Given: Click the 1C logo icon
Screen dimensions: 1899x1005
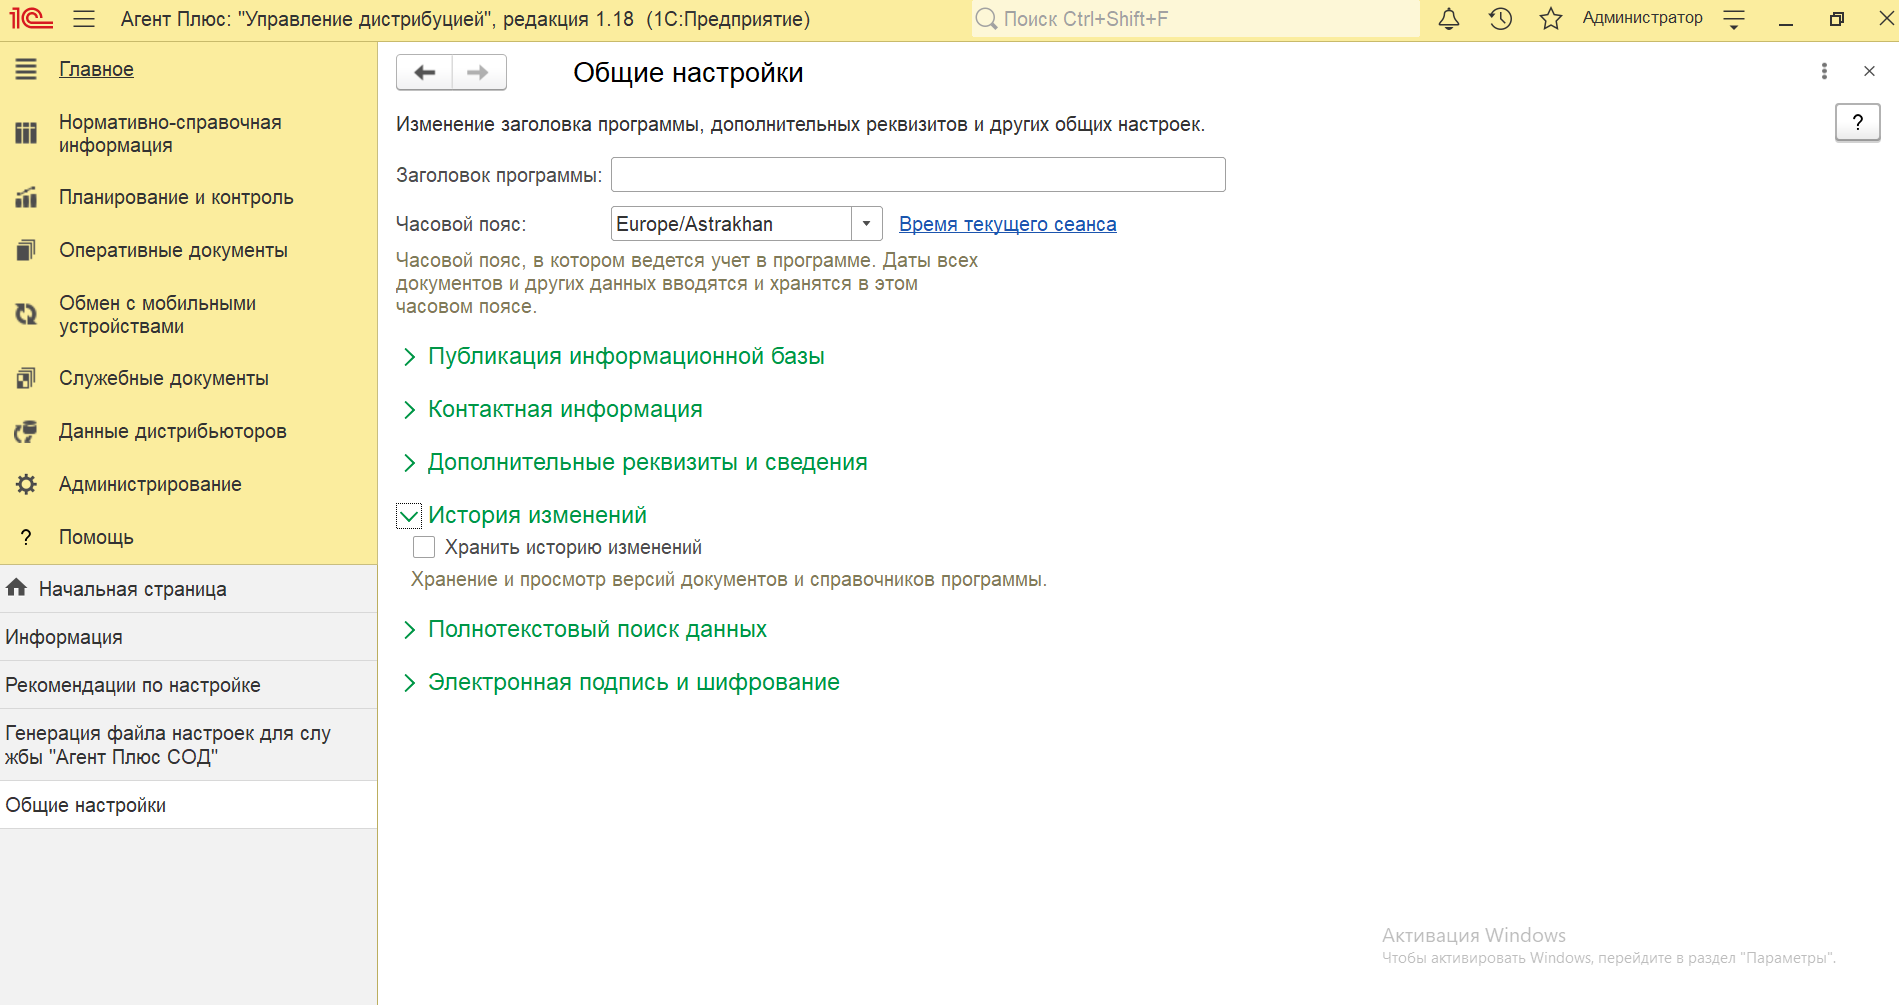Looking at the screenshot, I should tap(31, 19).
